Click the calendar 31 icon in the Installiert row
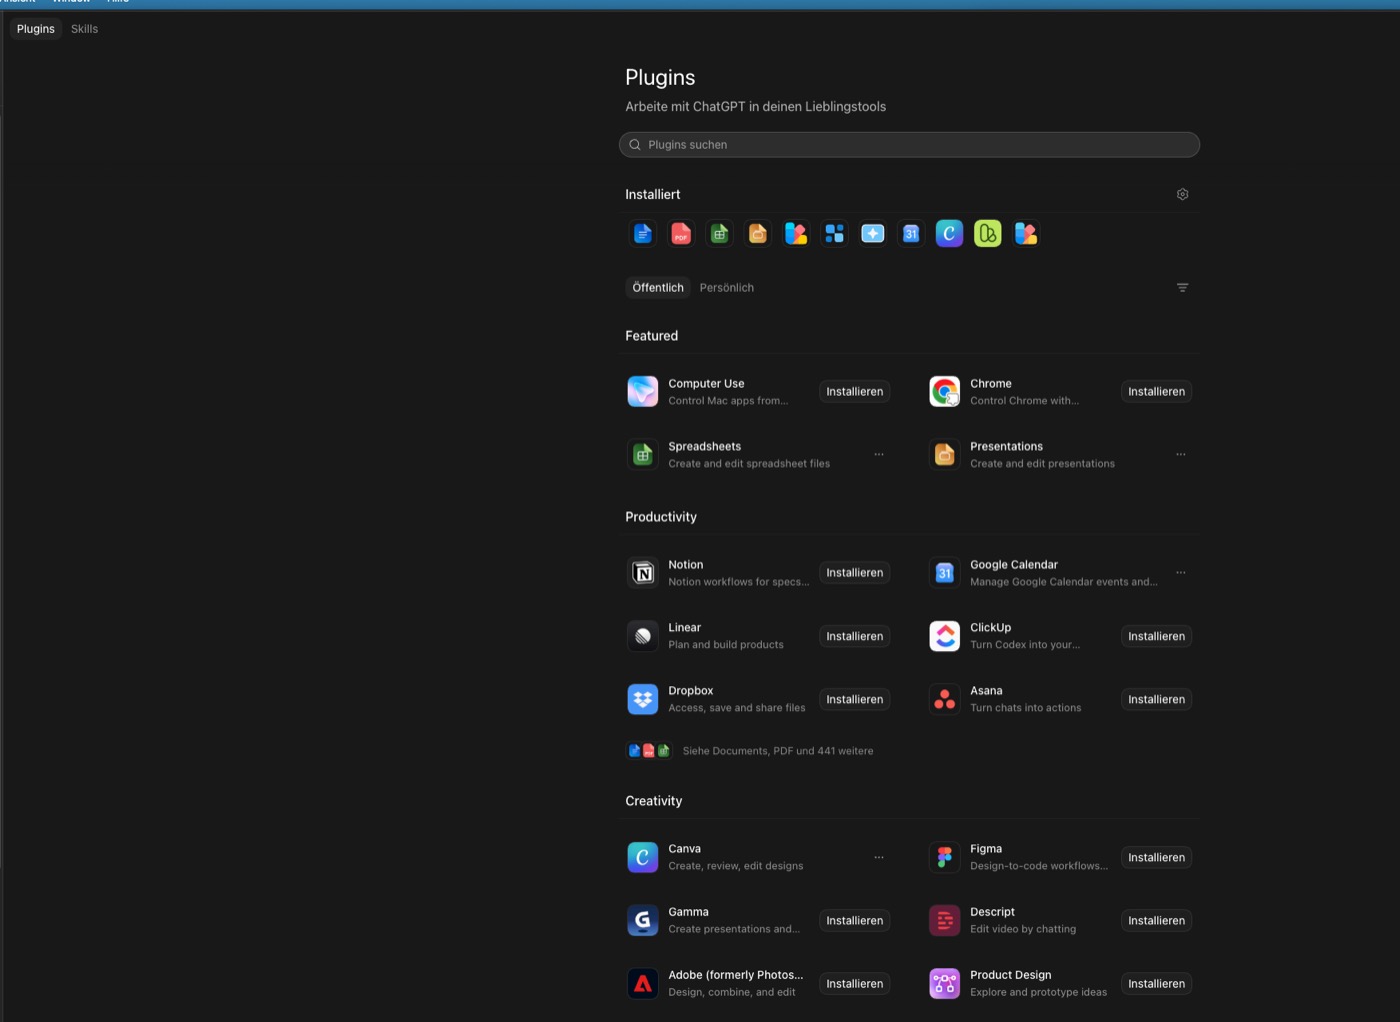 point(911,234)
